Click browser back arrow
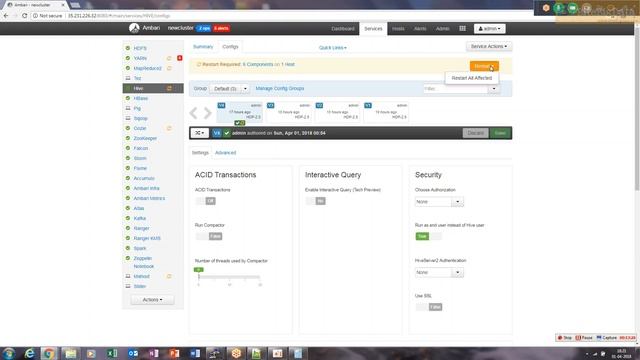 pyautogui.click(x=6, y=16)
